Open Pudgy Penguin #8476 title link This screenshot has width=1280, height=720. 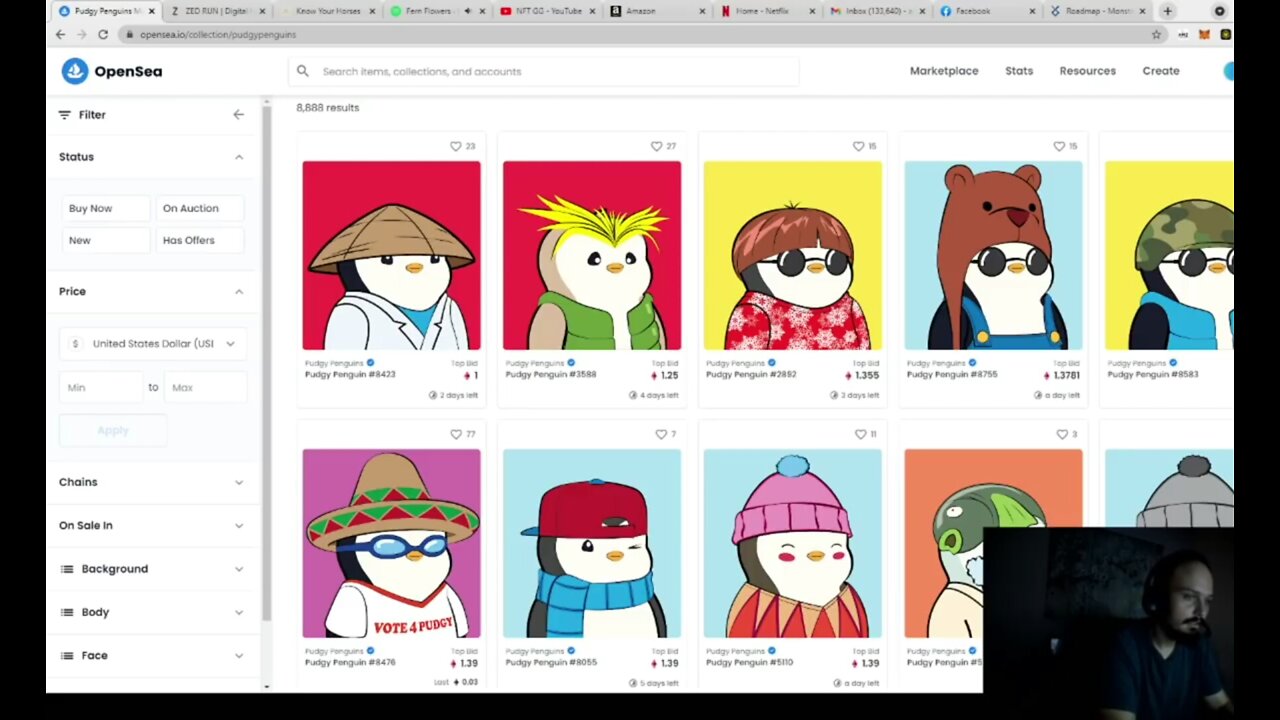(350, 662)
